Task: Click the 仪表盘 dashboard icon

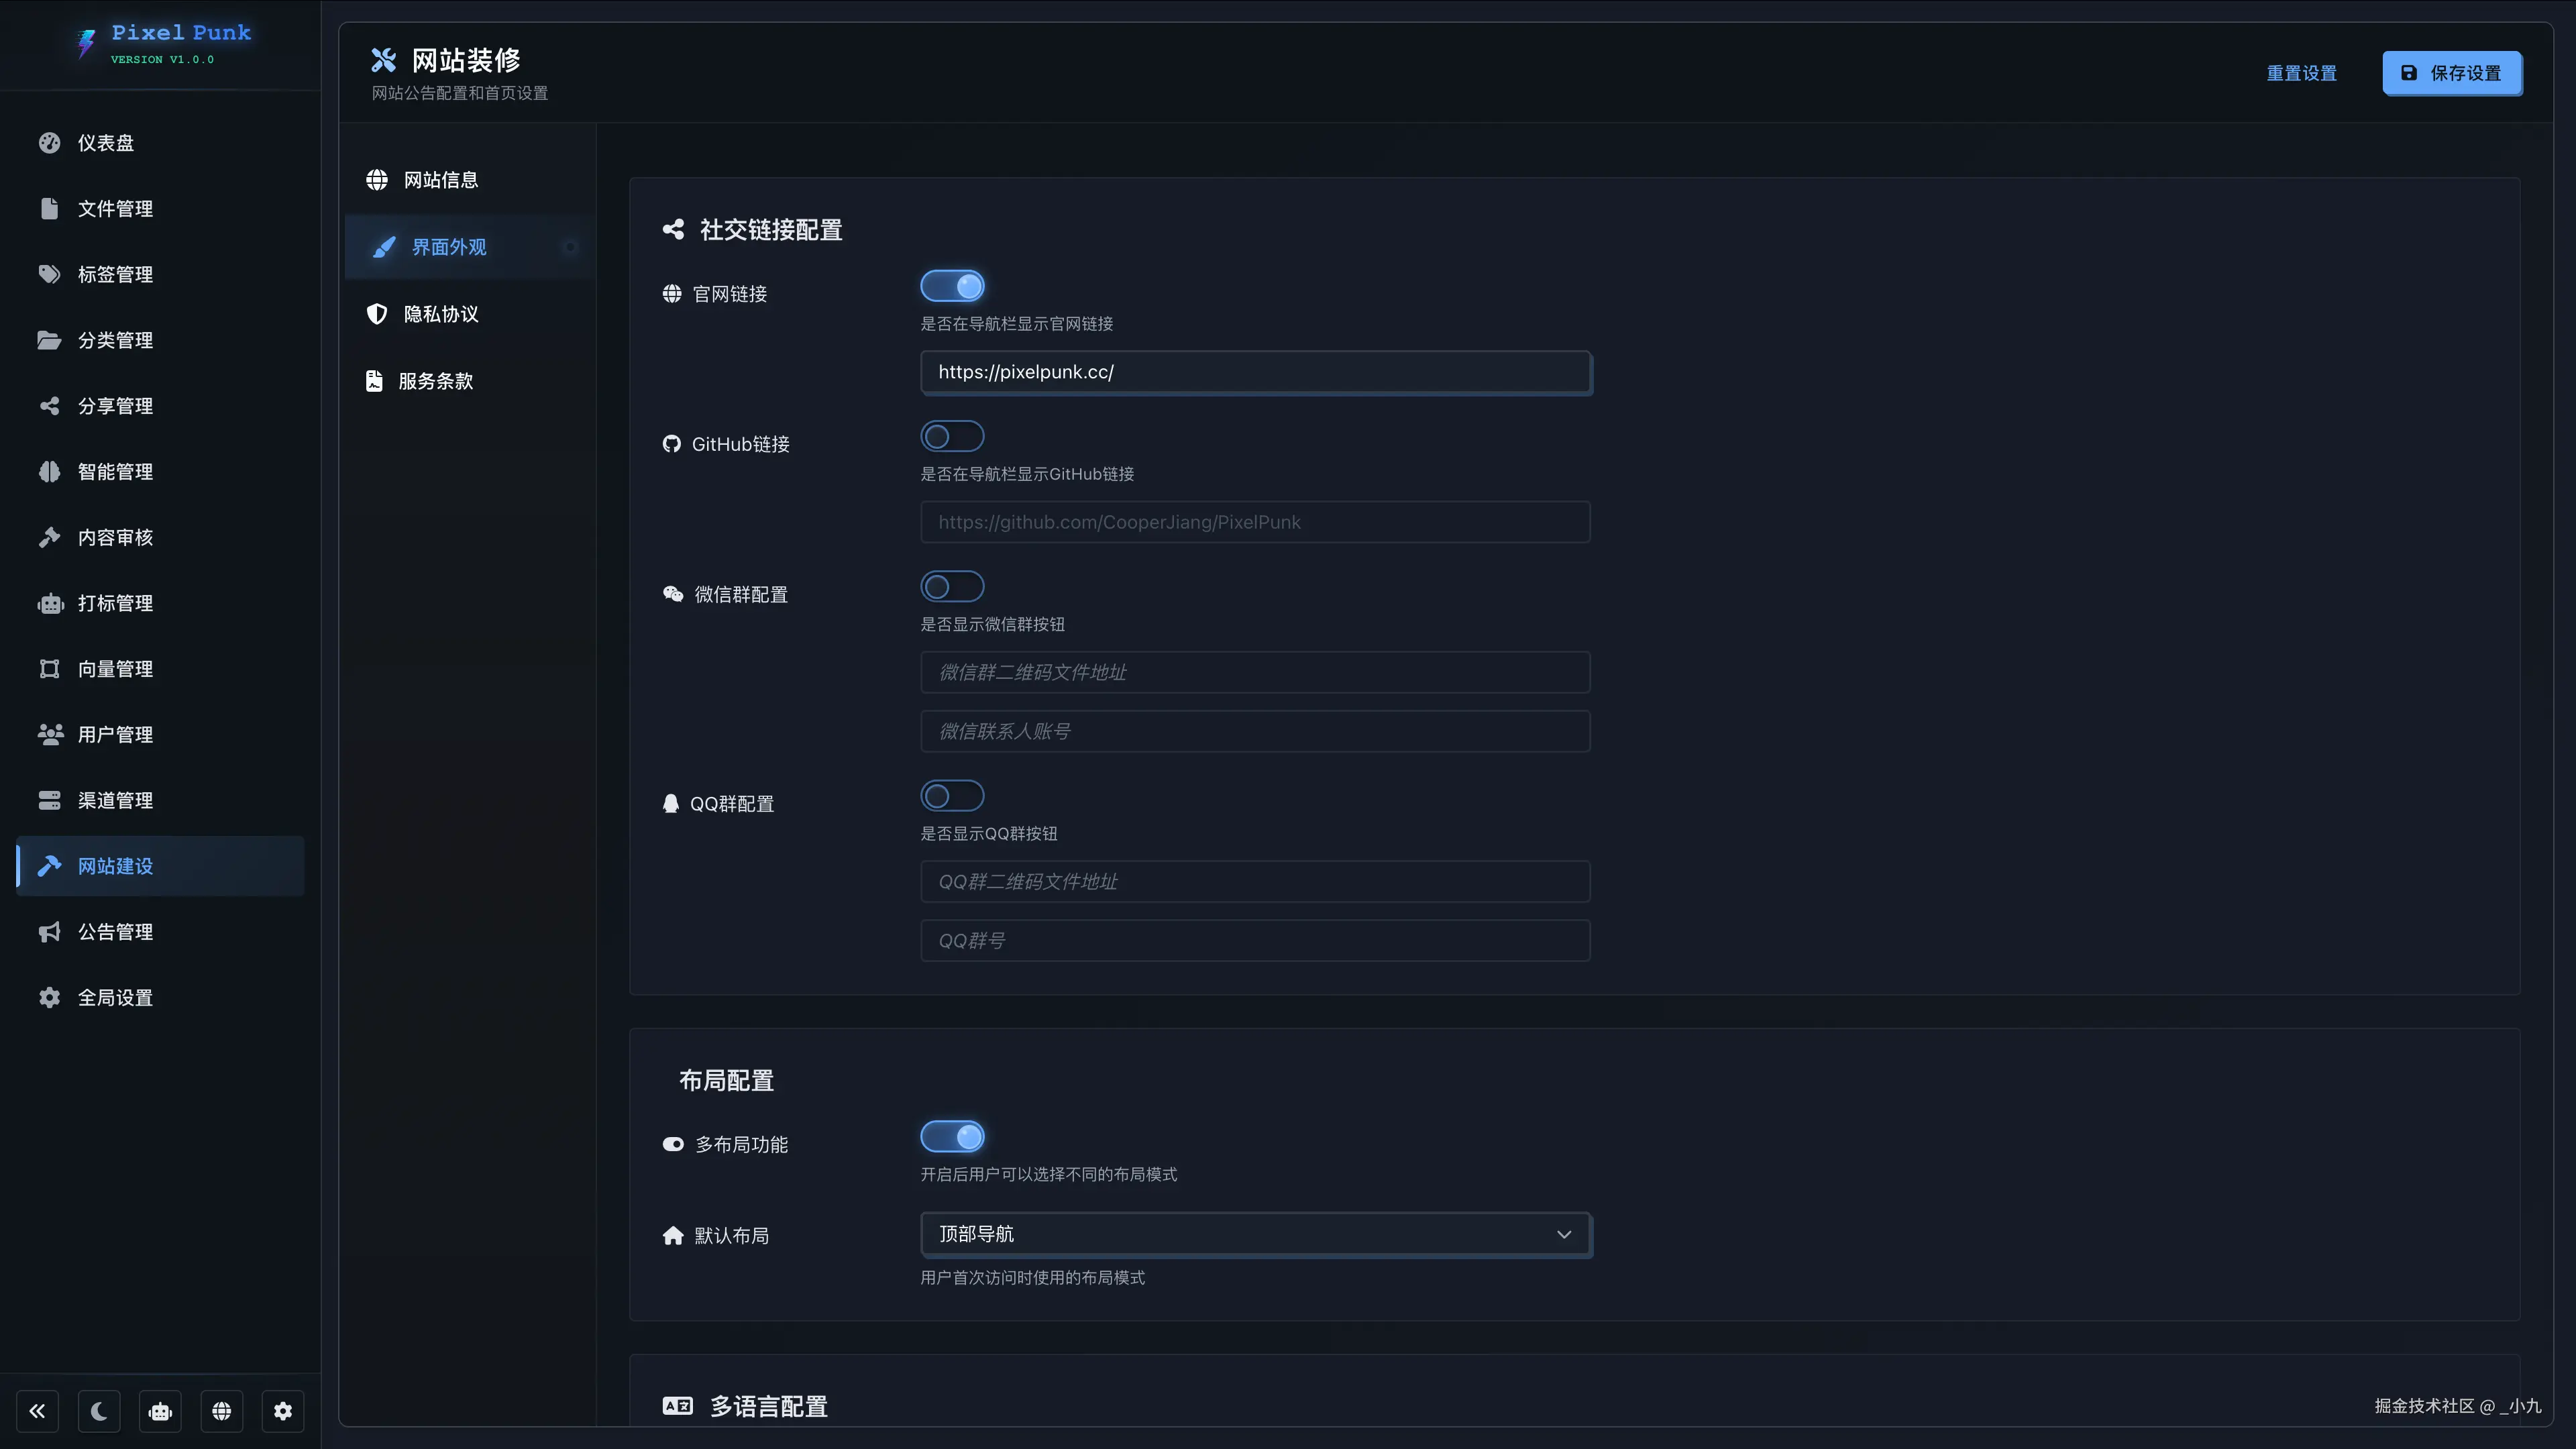Action: click(49, 143)
